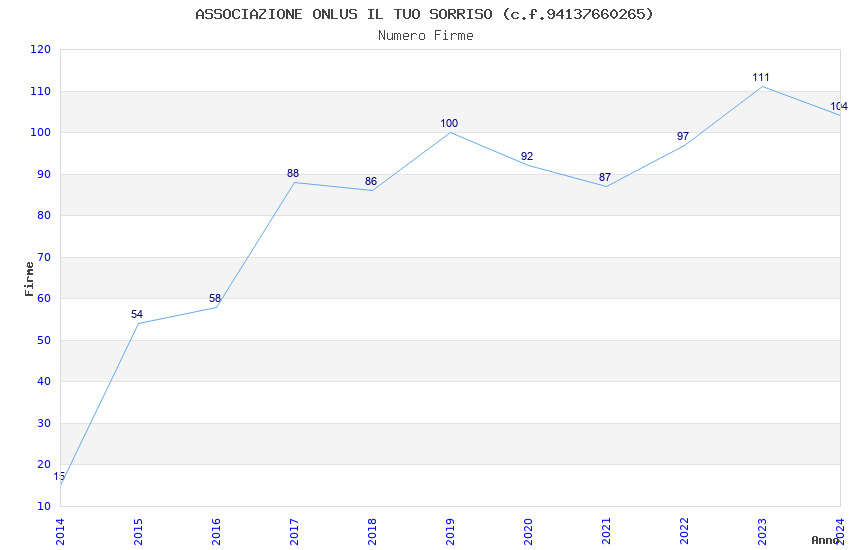Viewport: 850px width, 550px height.
Task: Click the y-axis value 120
Action: 41,49
